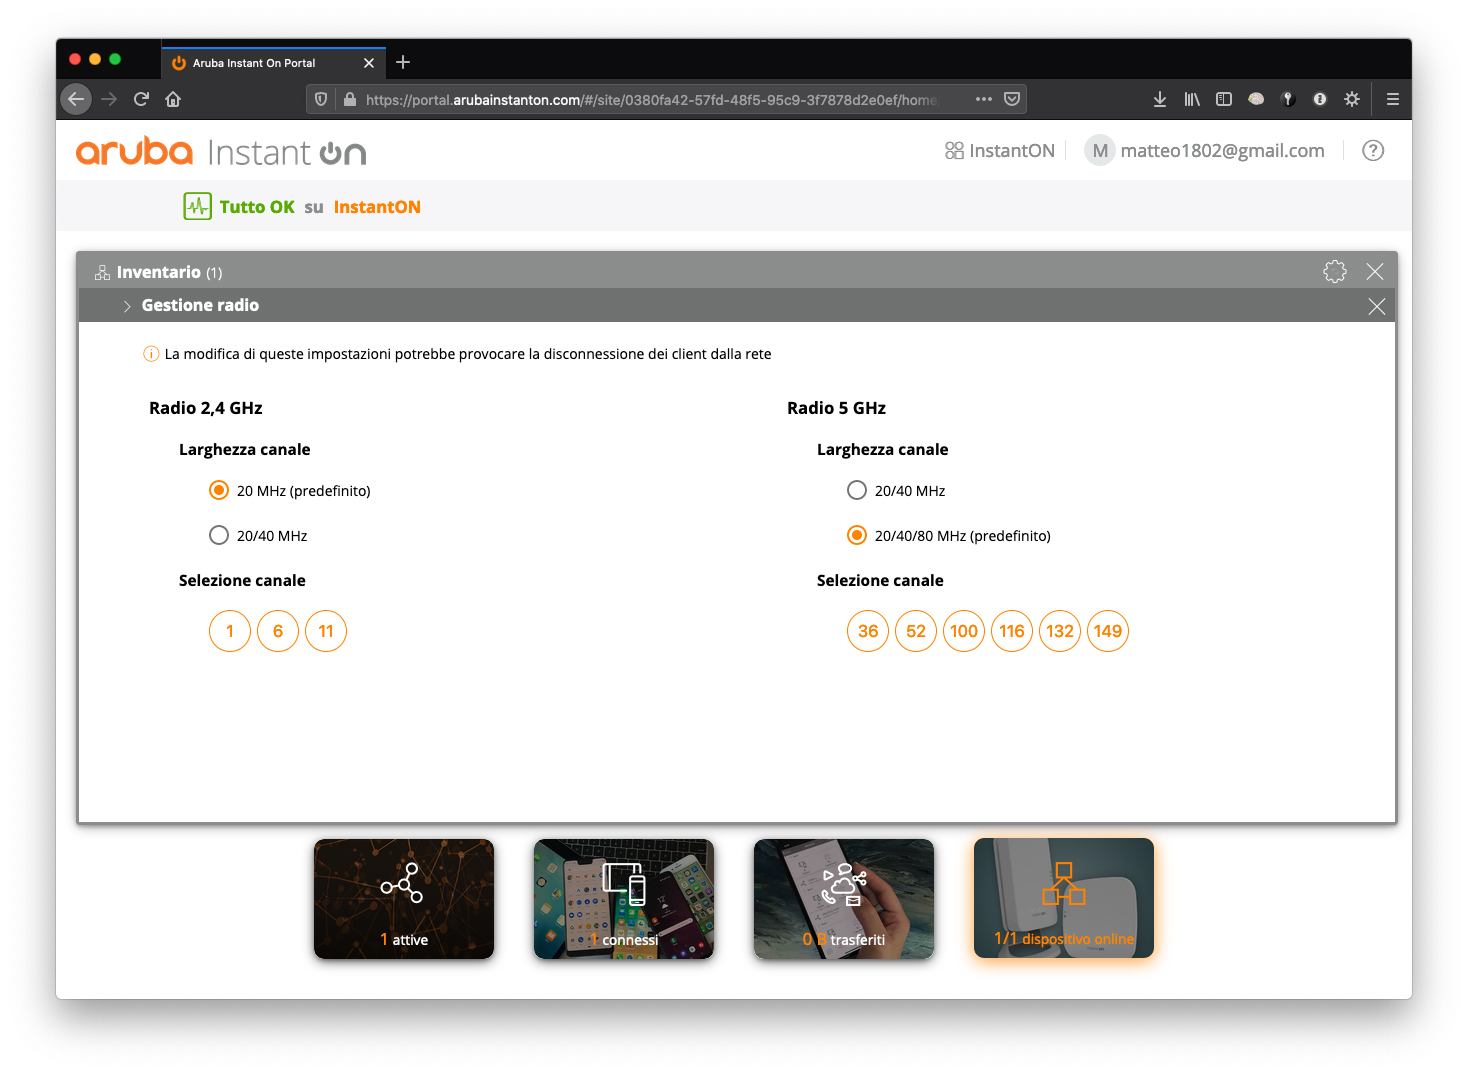Open the 1/1 dispositivo online tile
The image size is (1468, 1073).
pos(1064,898)
